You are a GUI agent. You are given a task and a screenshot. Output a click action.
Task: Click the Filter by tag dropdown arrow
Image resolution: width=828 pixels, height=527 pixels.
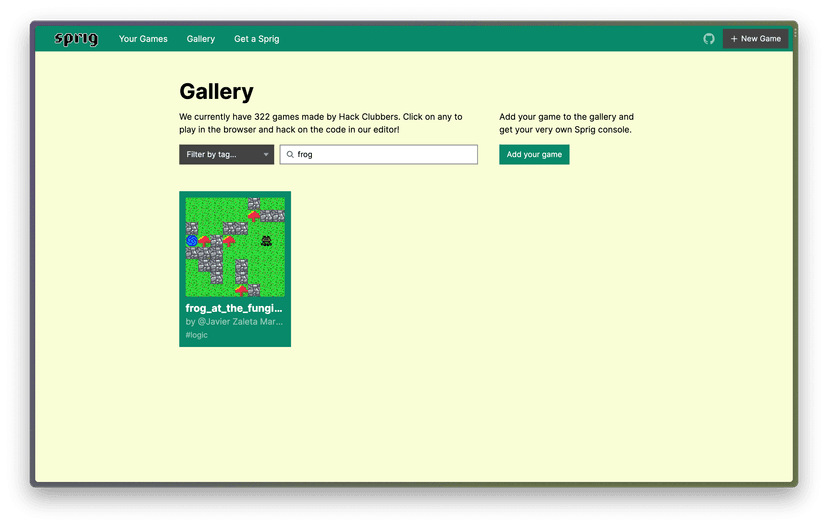coord(266,155)
